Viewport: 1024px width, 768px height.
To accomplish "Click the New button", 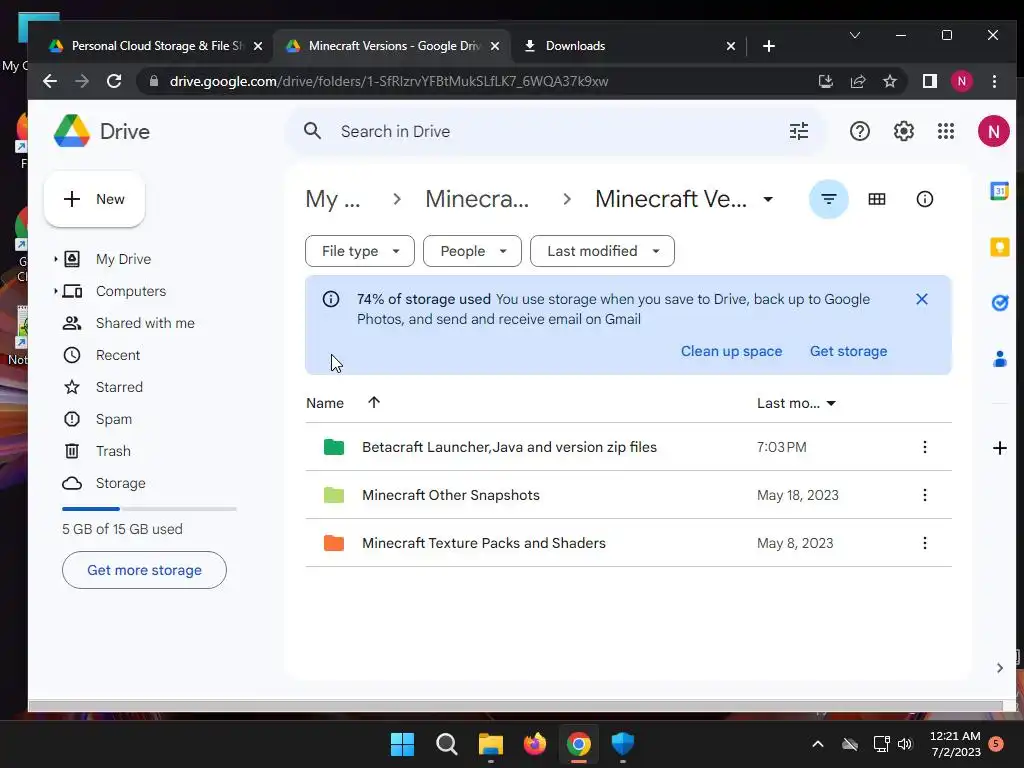I will pos(94,199).
